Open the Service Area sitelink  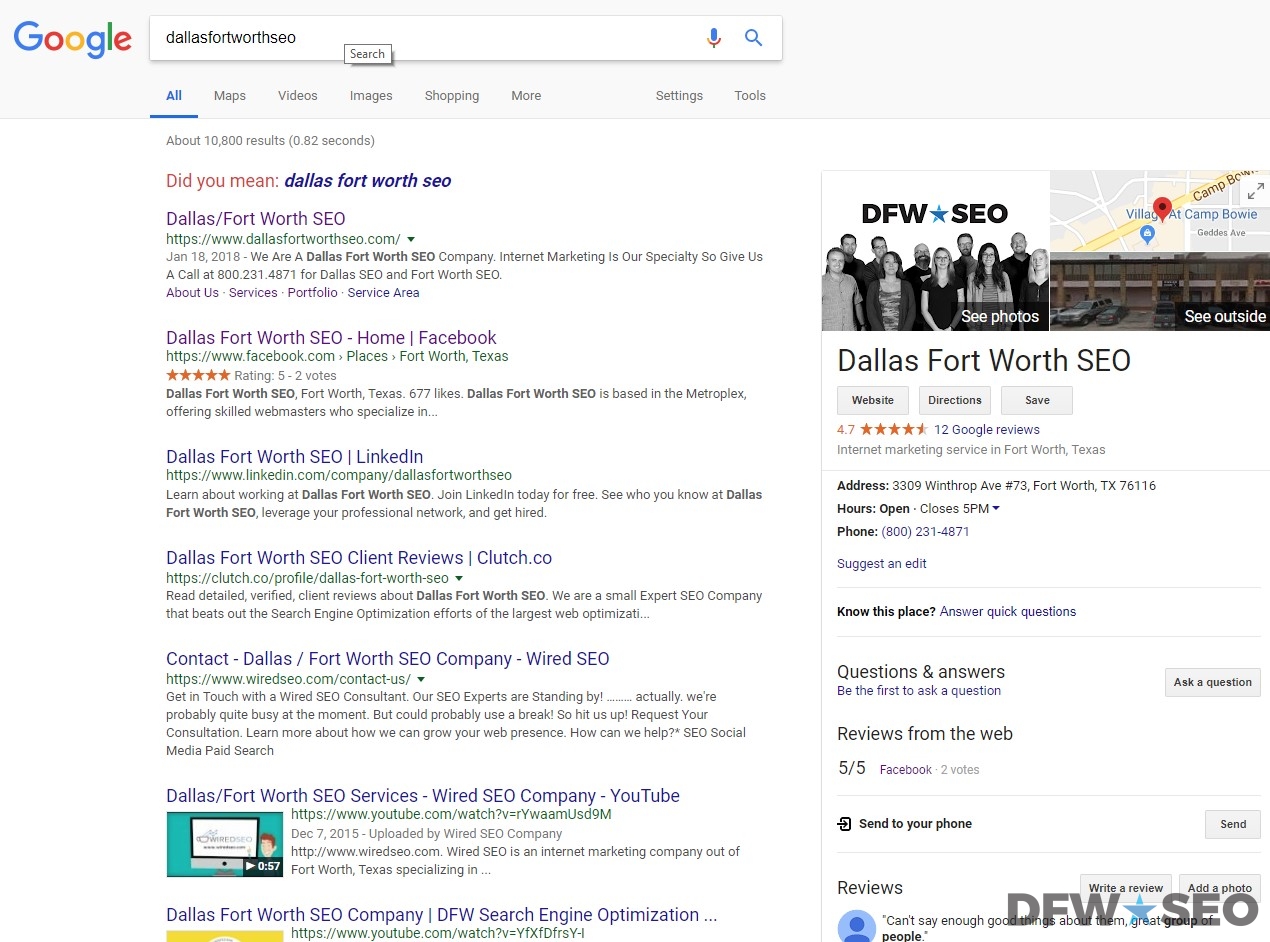[x=384, y=293]
